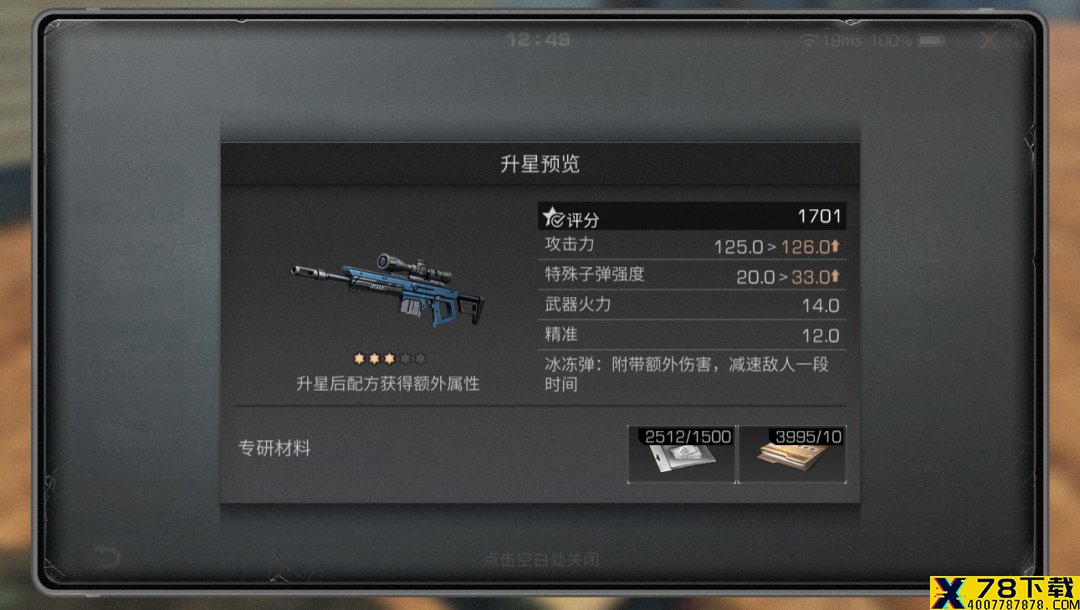1080x610 pixels.
Task: Close the screen with the top-right X
Action: (x=989, y=41)
